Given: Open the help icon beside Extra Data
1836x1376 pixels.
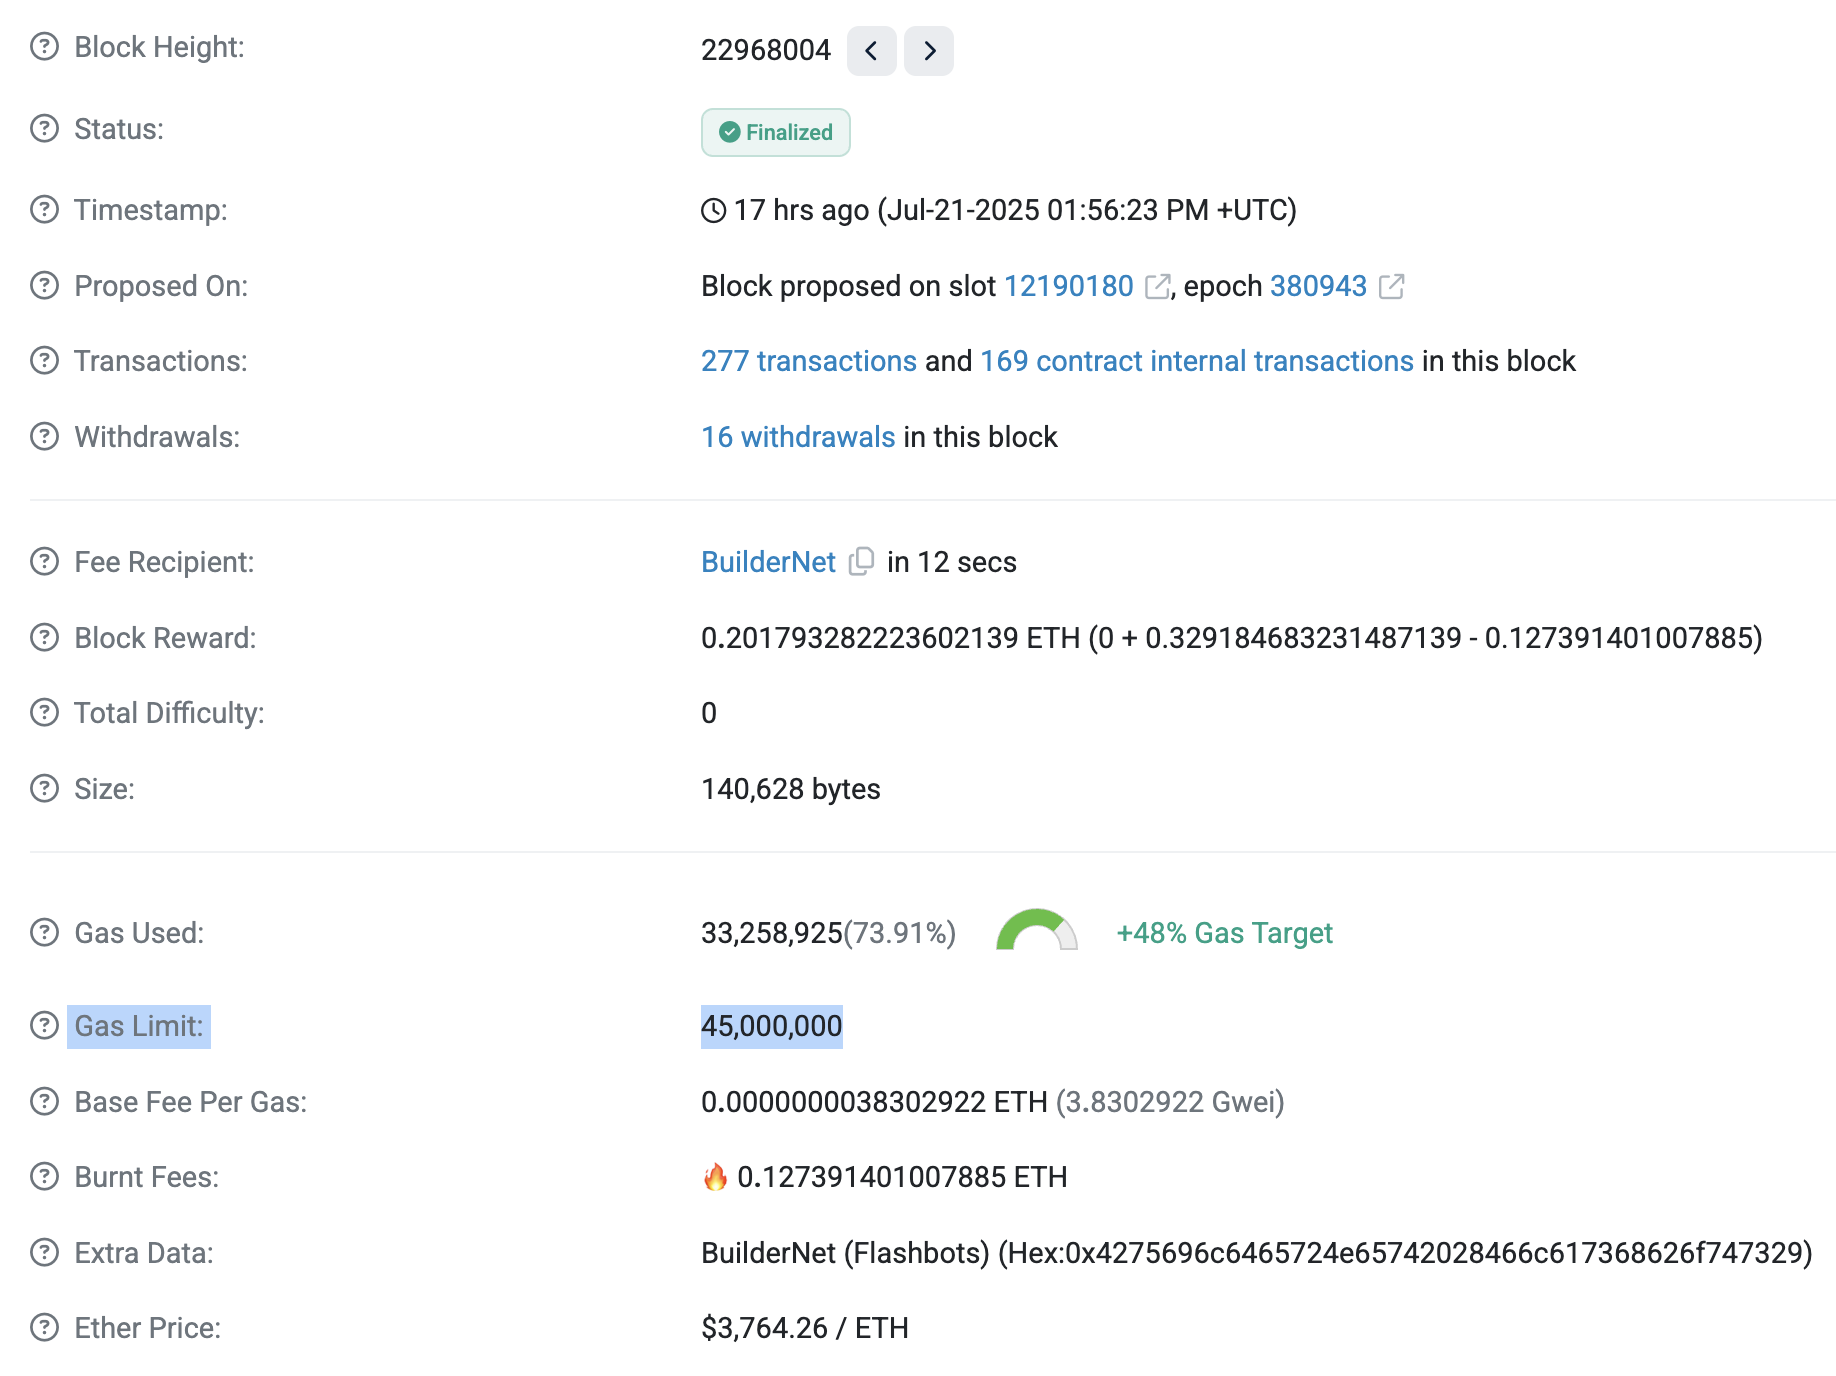Looking at the screenshot, I should pyautogui.click(x=45, y=1253).
